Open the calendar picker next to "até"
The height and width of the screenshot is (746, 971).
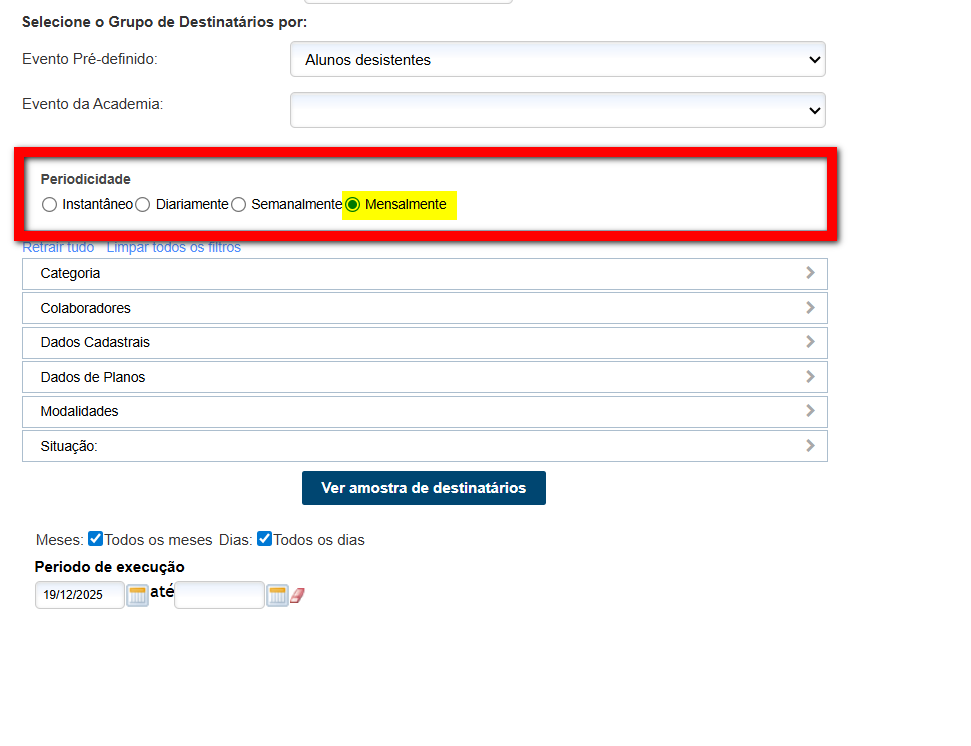(x=277, y=594)
